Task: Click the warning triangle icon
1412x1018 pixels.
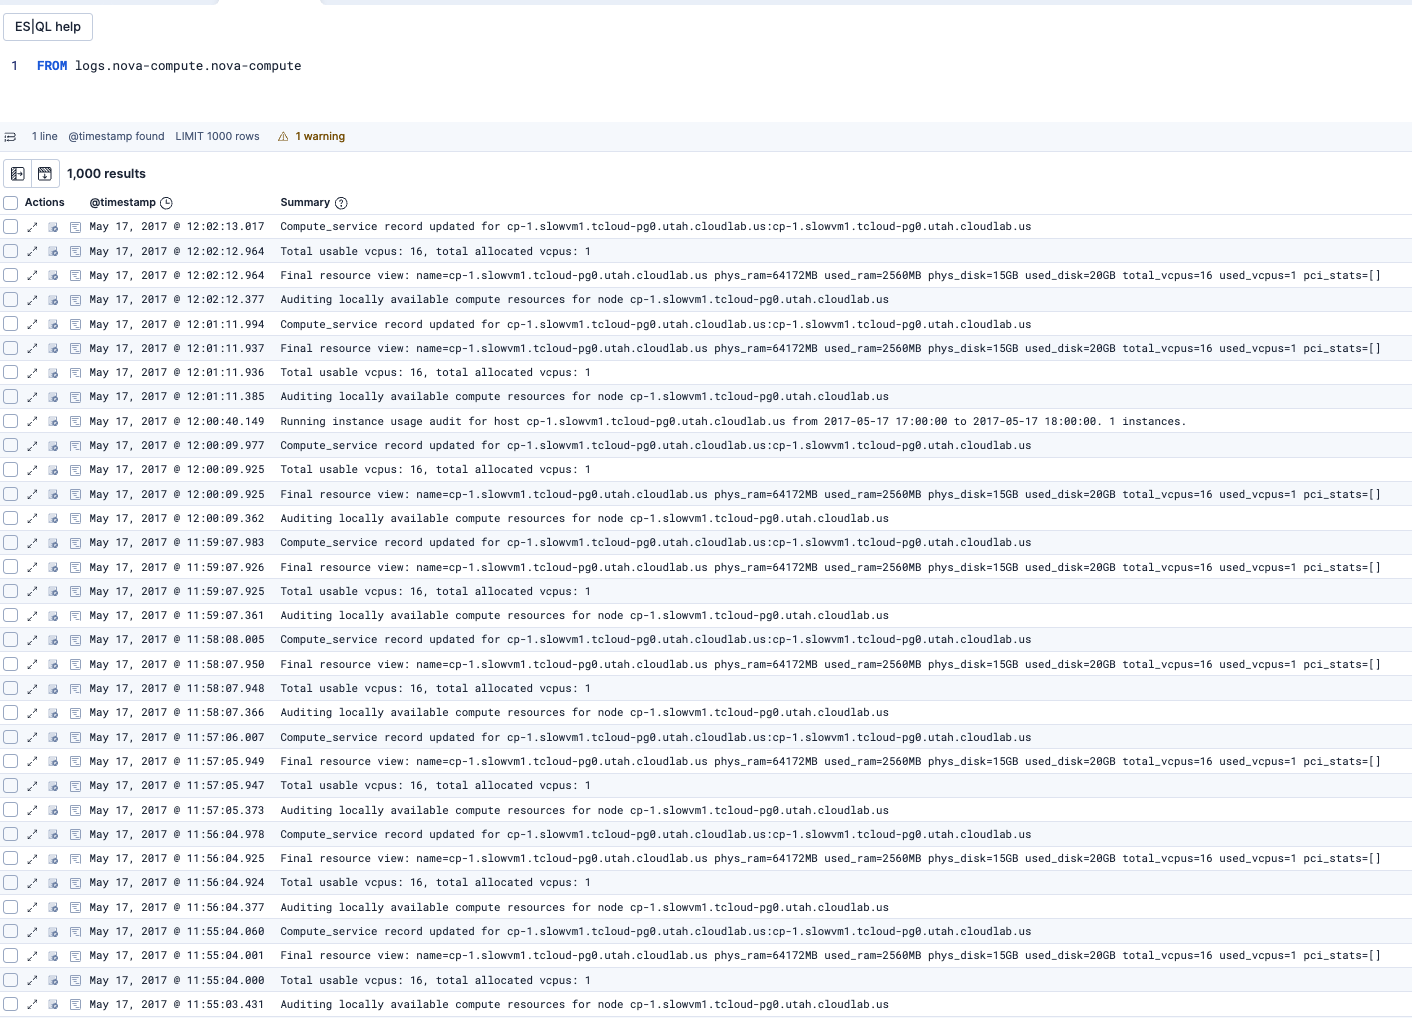Action: tap(283, 137)
